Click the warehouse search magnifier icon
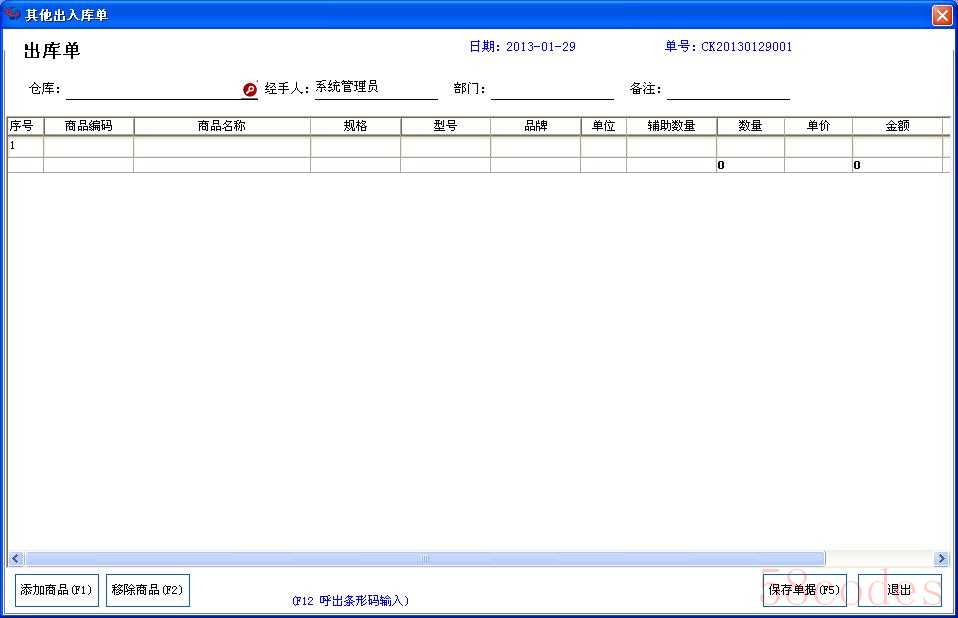The height and width of the screenshot is (618, 958). [250, 89]
